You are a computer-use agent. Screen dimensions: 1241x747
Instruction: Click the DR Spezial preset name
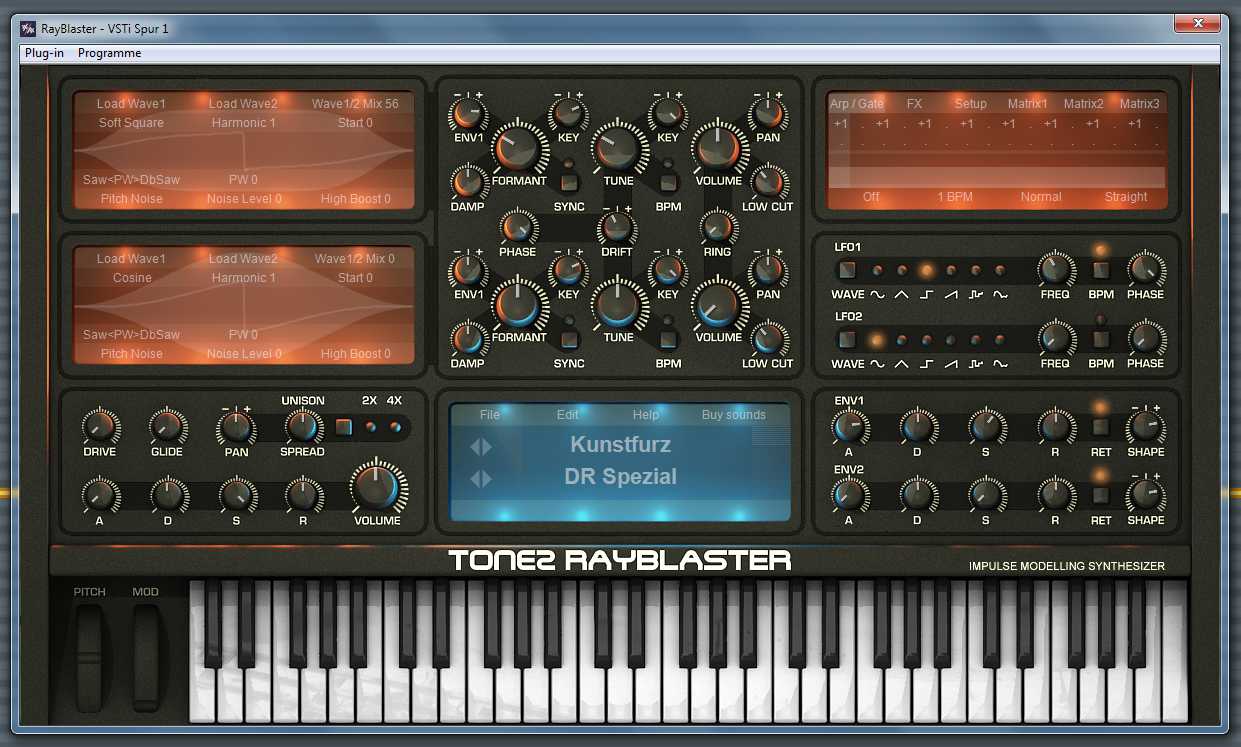(621, 477)
